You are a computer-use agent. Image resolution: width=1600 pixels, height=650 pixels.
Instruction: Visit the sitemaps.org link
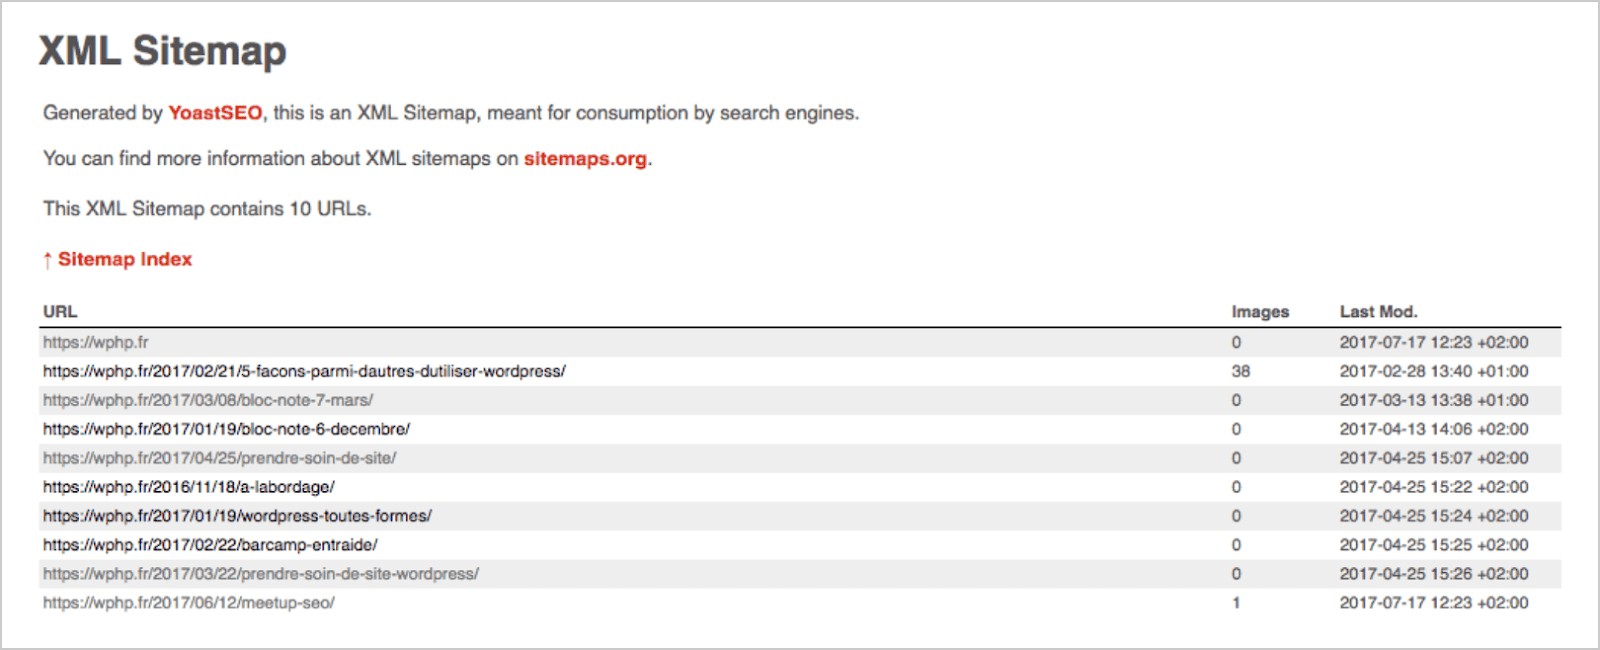[x=585, y=159]
